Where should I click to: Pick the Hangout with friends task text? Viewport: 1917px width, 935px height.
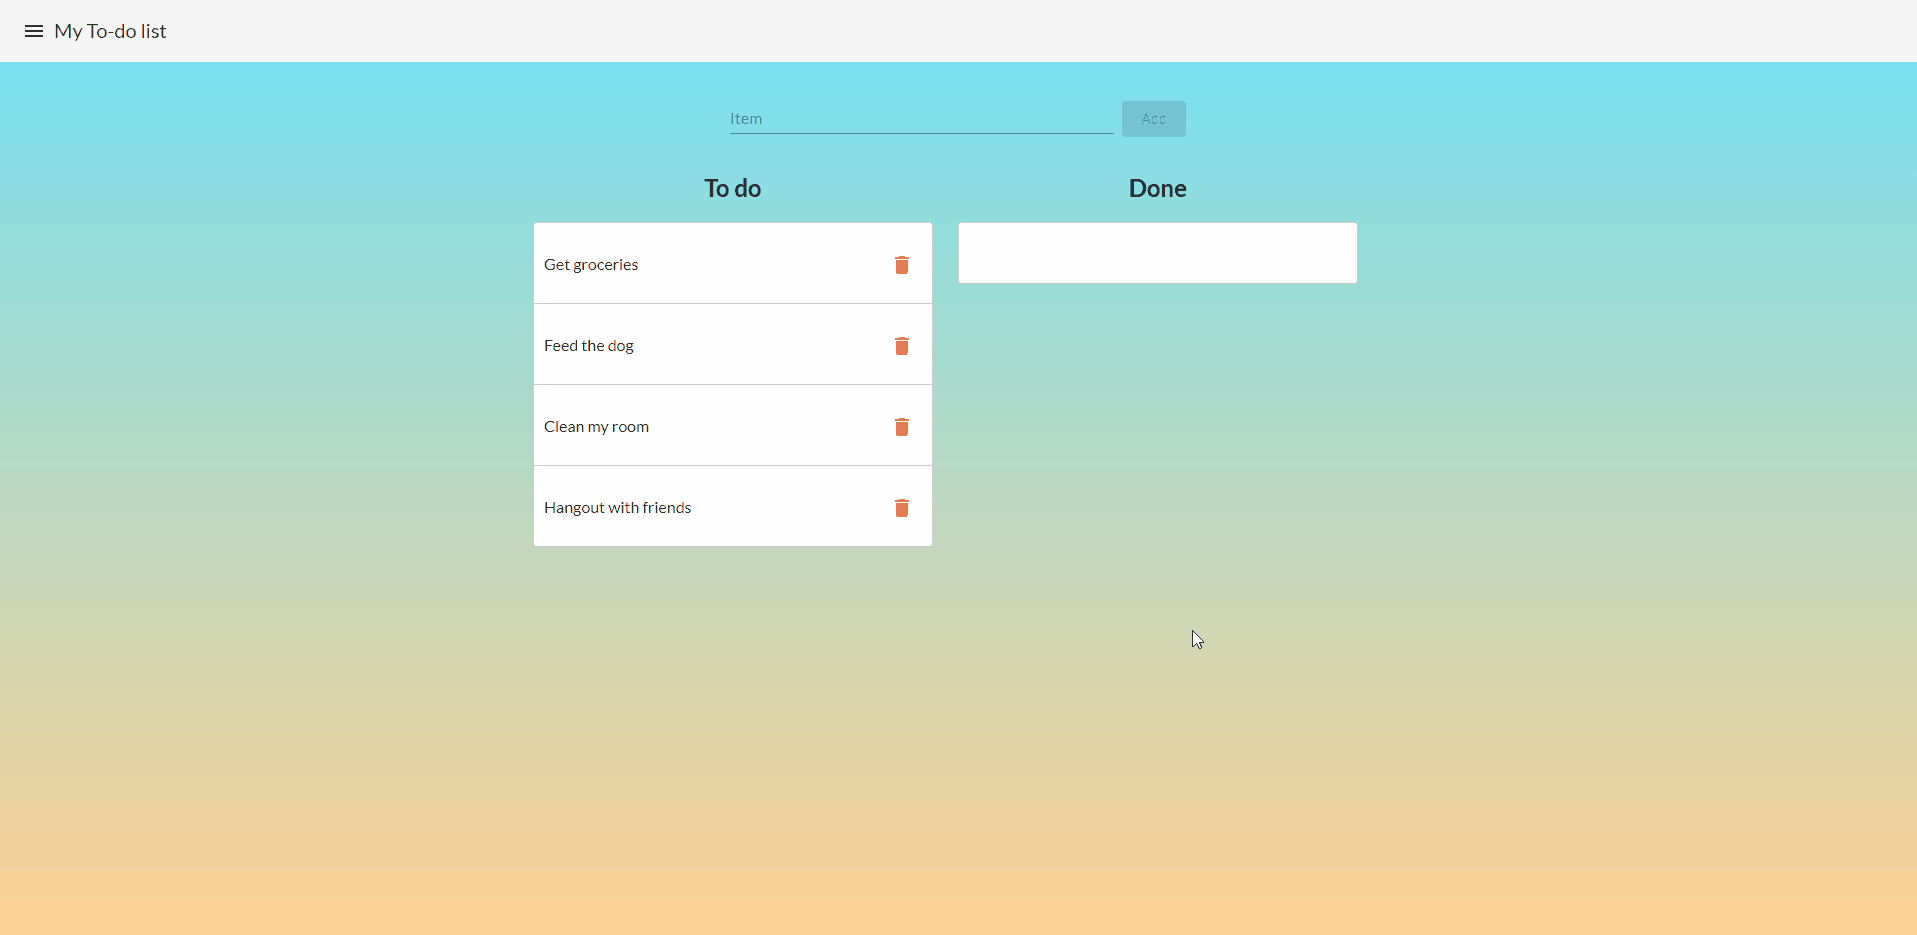[x=617, y=508]
